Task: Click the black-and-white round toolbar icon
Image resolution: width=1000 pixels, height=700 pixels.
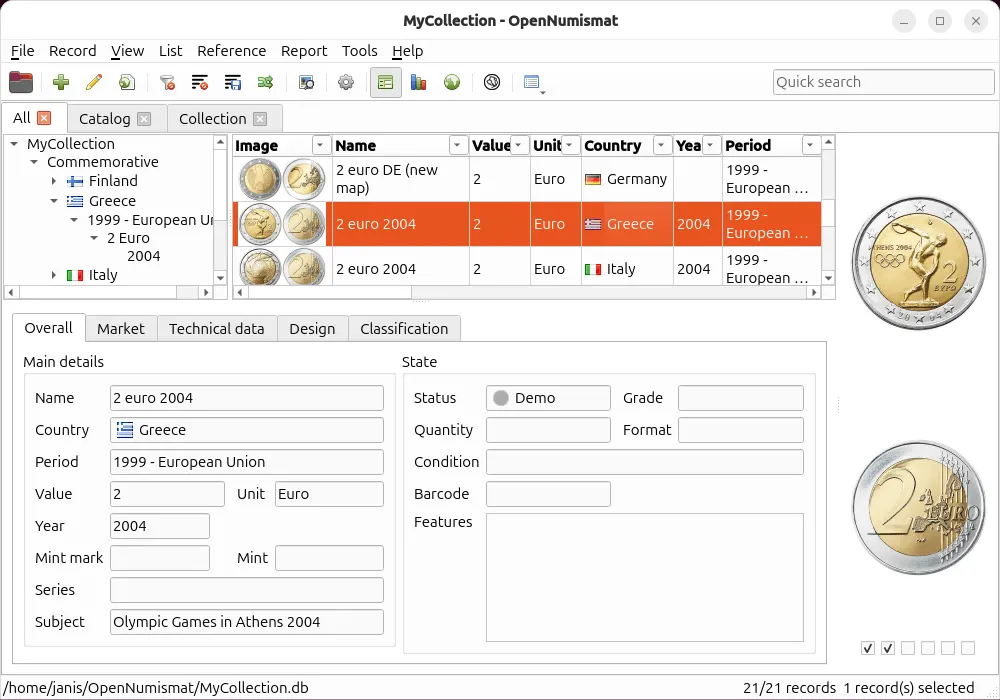Action: click(492, 82)
